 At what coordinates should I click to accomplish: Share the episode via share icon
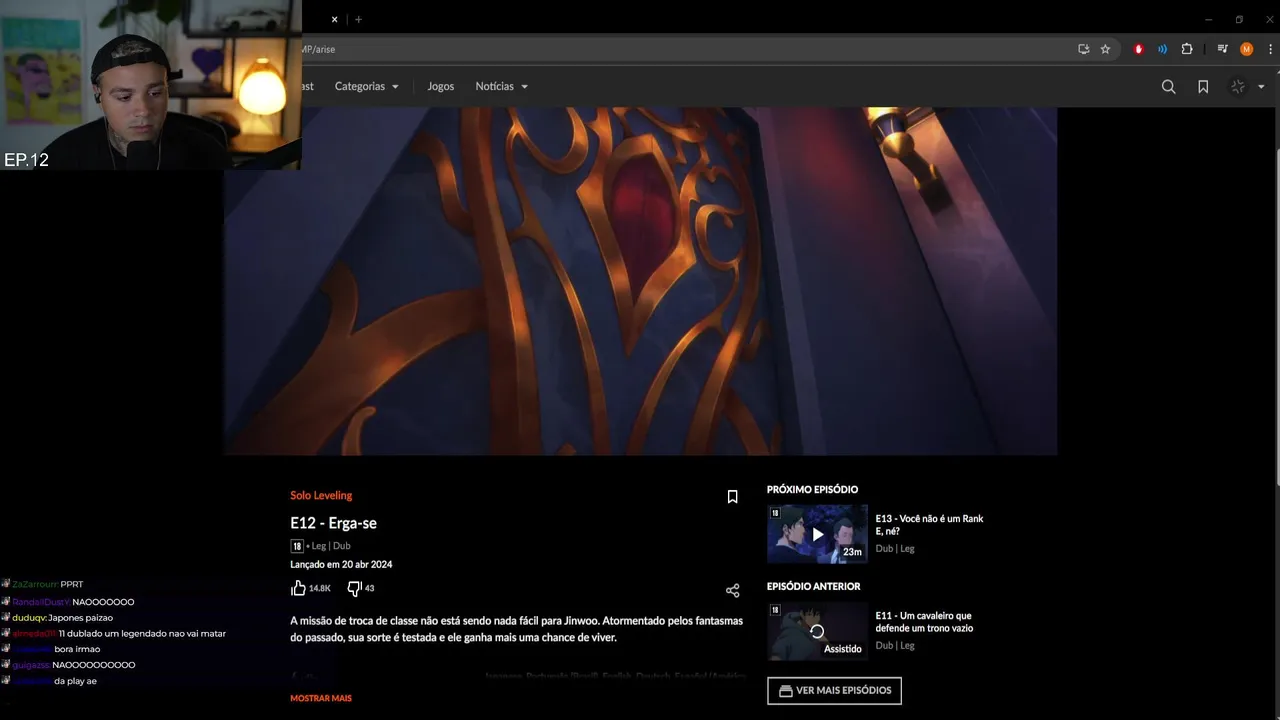(732, 591)
